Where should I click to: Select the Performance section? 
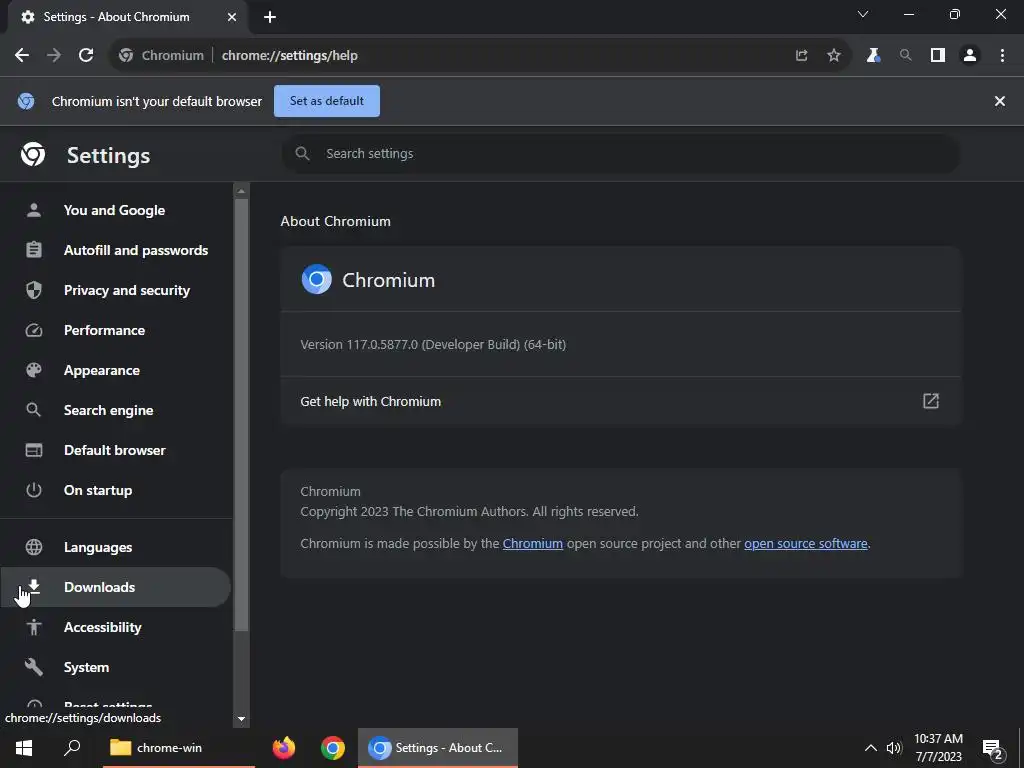click(104, 330)
